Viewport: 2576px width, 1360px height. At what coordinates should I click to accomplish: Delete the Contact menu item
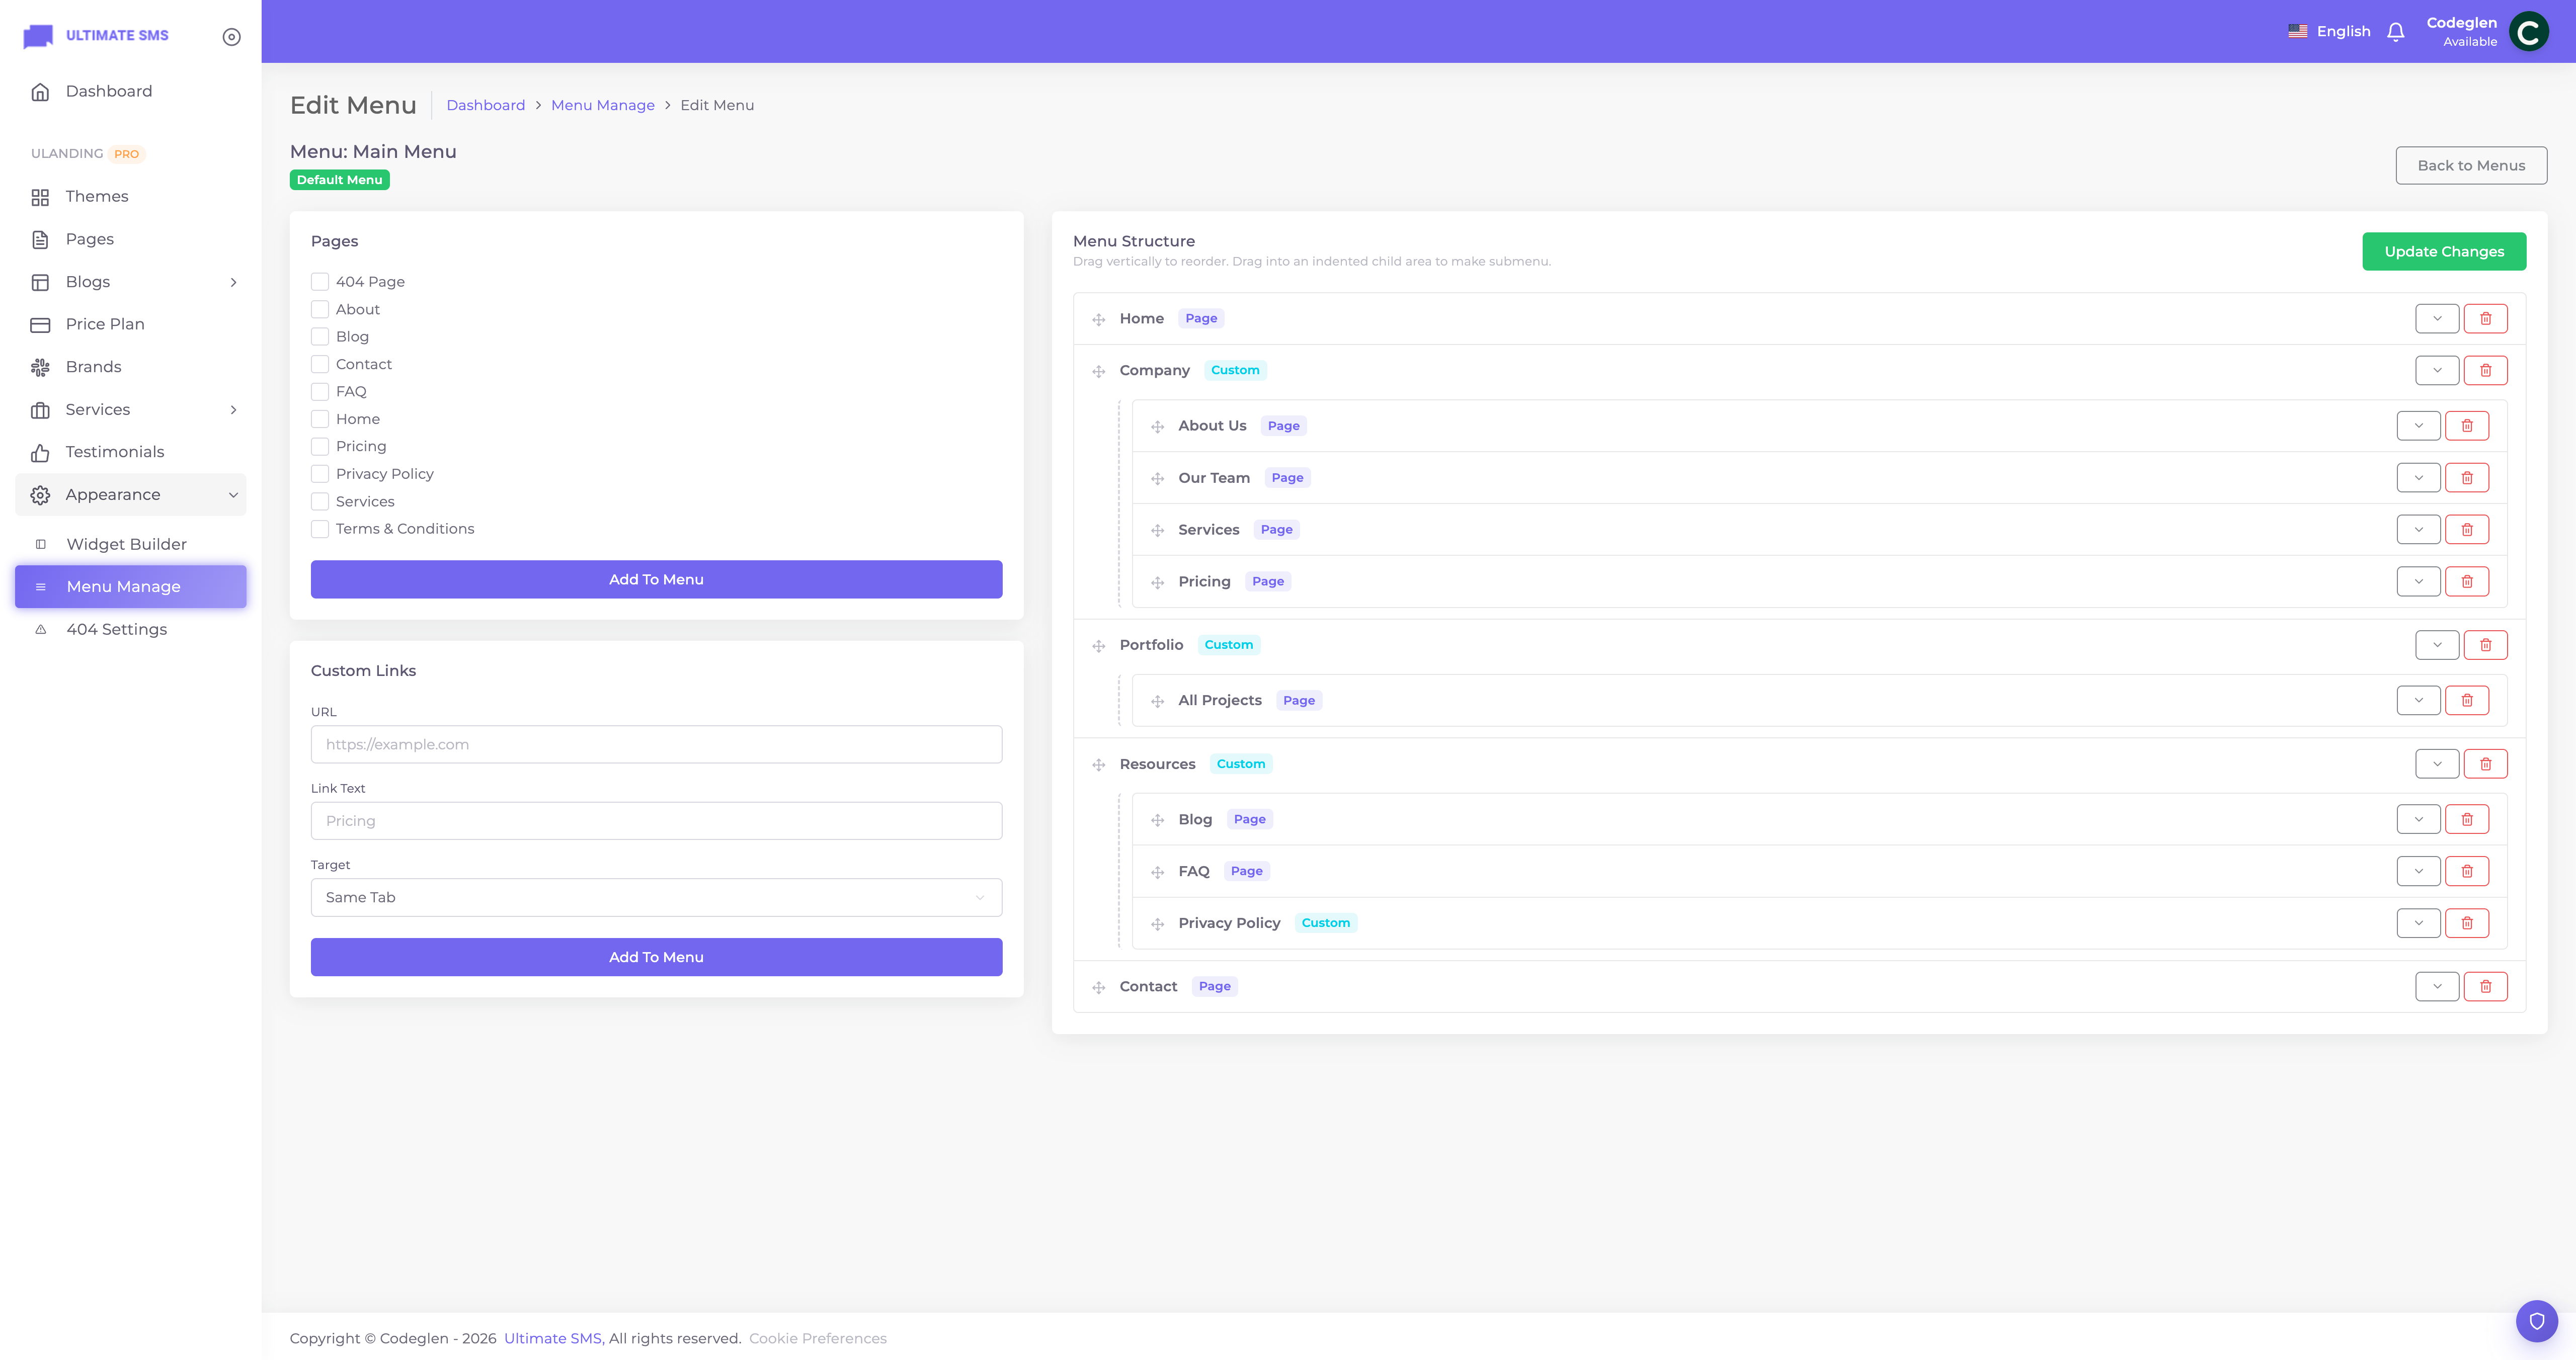2485,987
